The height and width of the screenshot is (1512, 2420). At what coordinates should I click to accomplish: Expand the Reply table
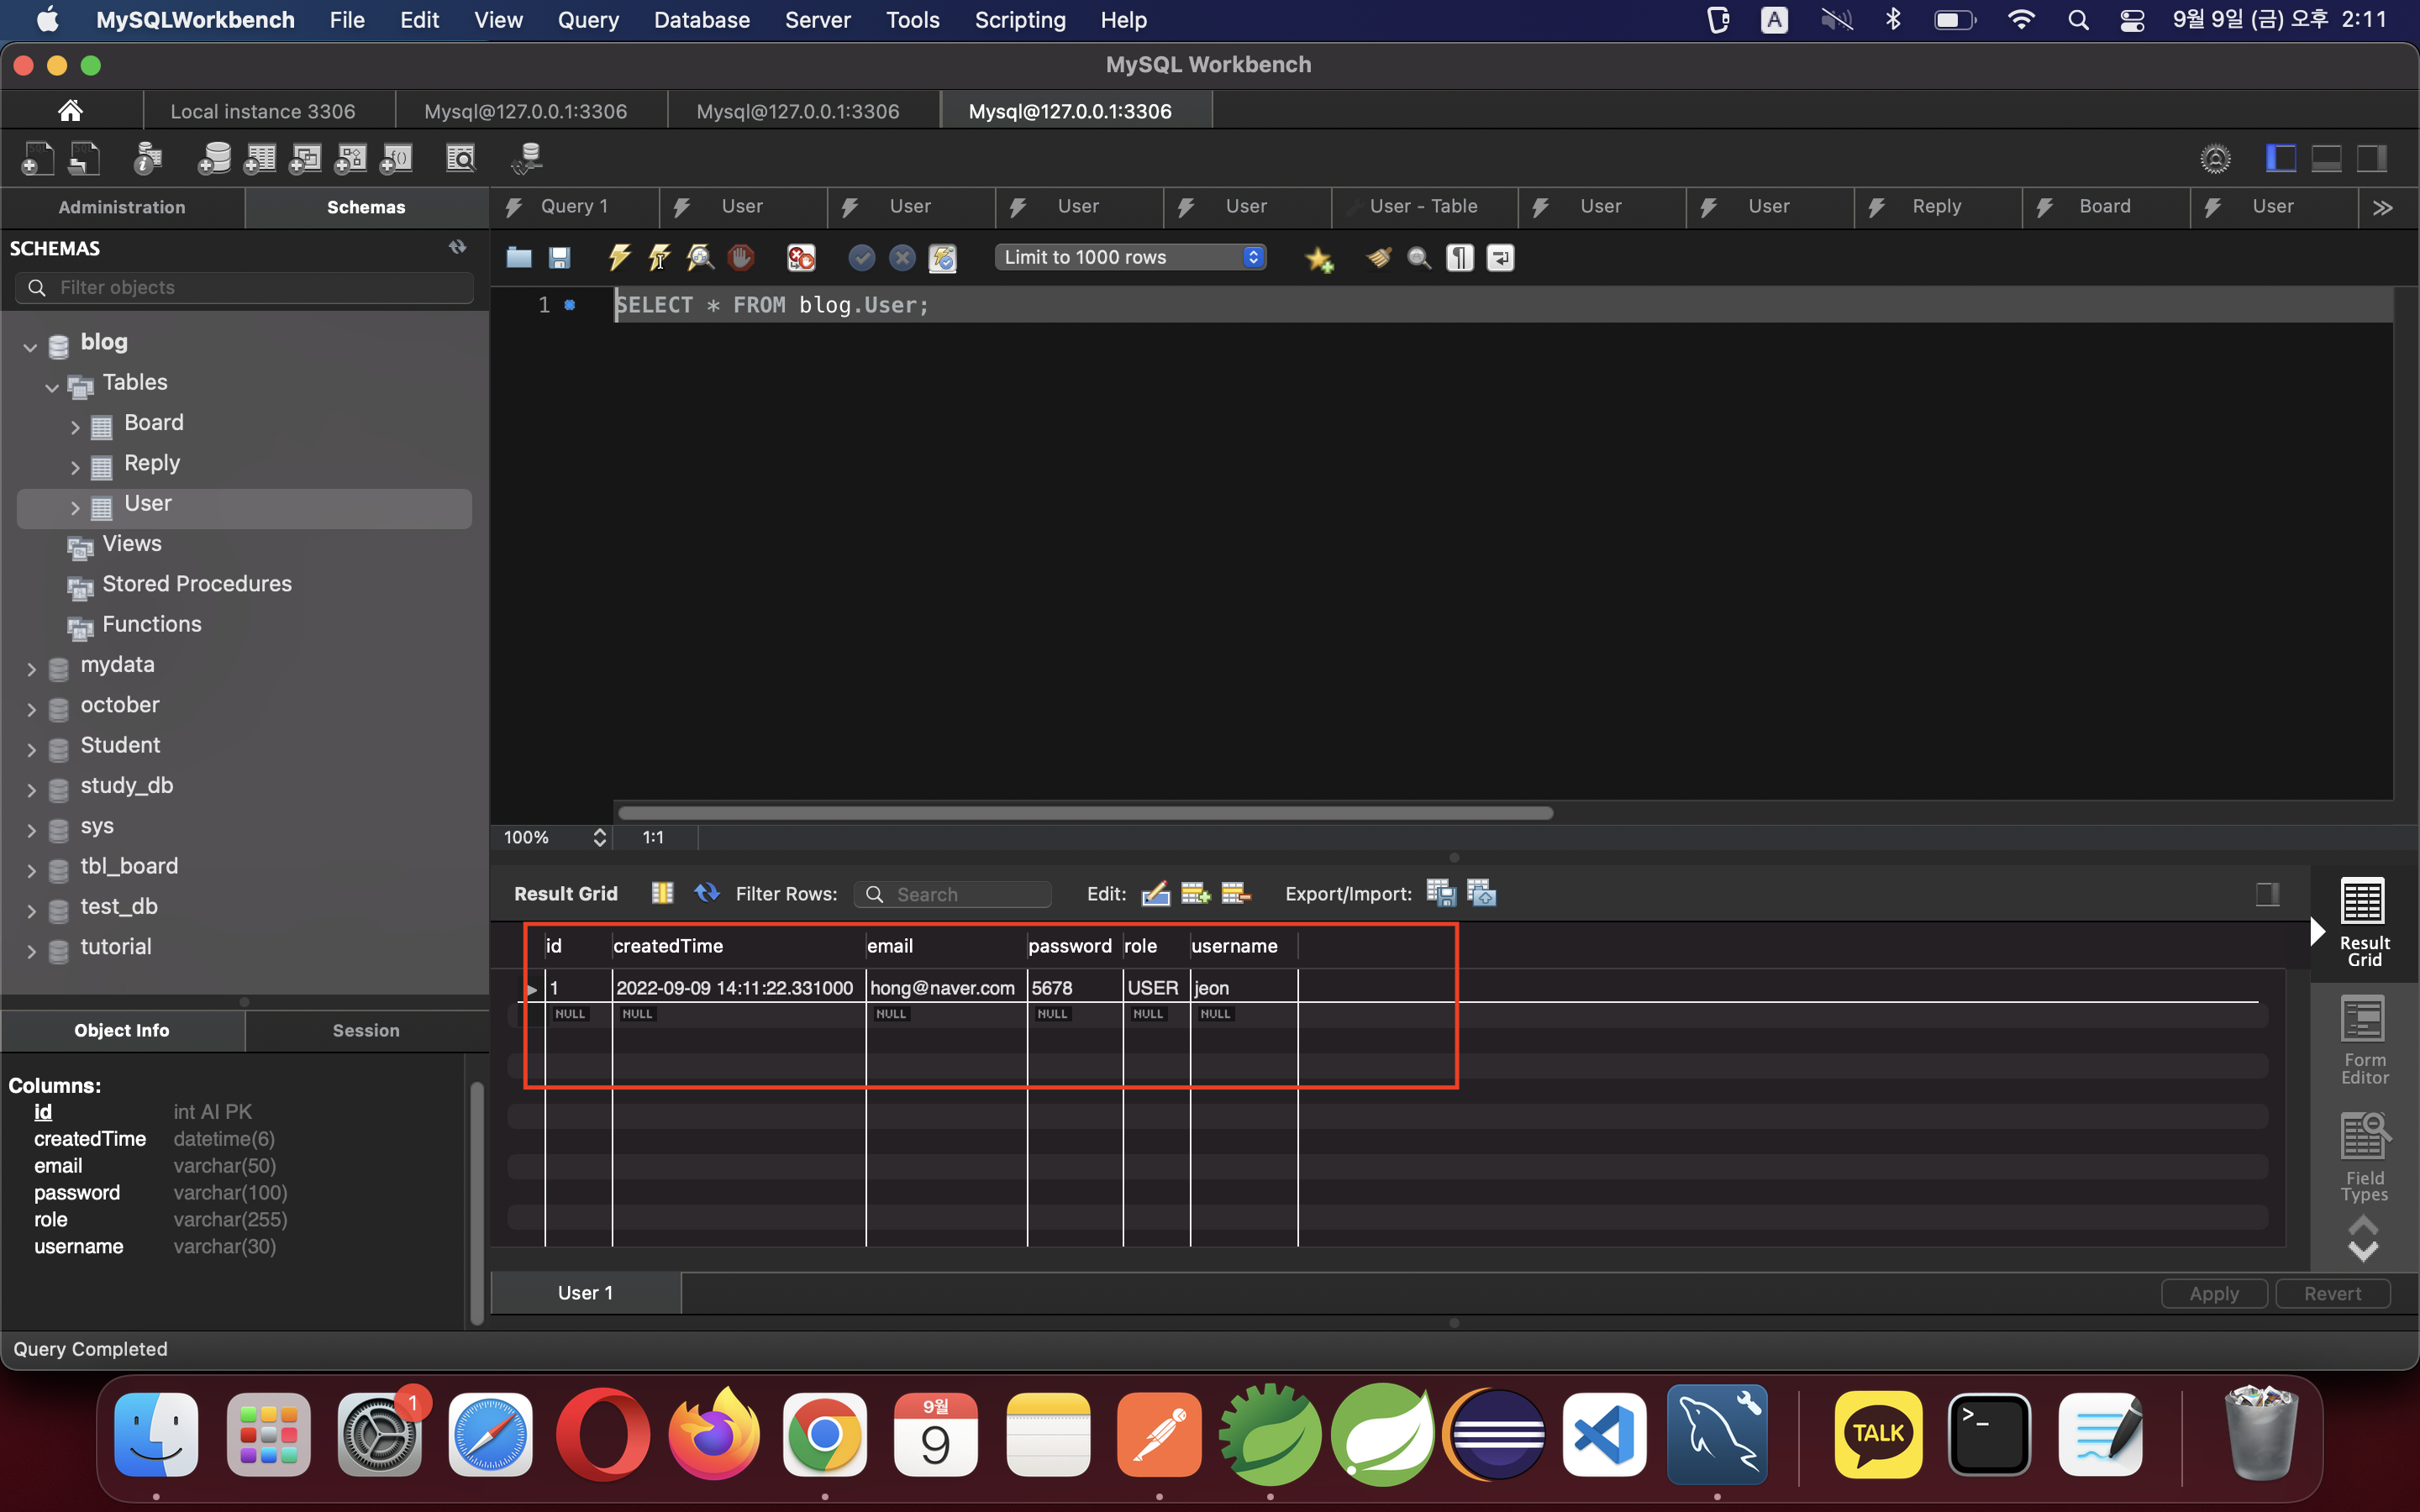[75, 467]
